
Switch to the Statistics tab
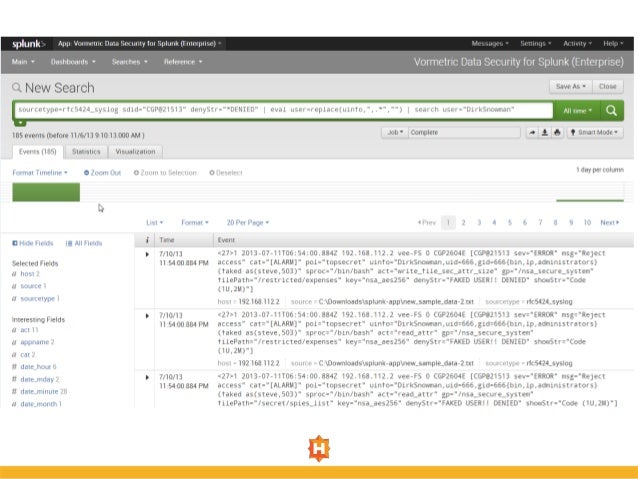coord(86,151)
